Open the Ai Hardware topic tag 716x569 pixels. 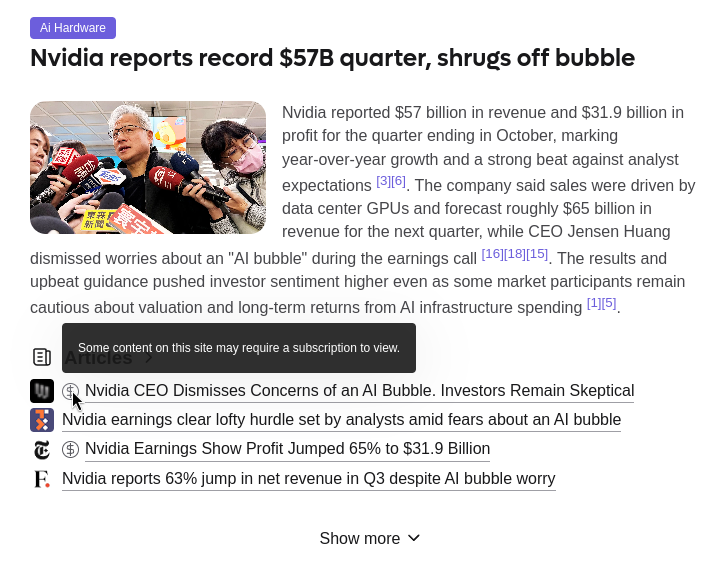73,28
